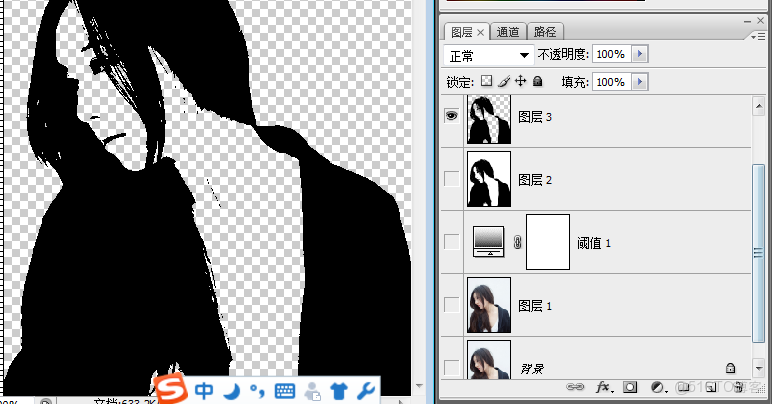Switch to the 路径 tab
The width and height of the screenshot is (772, 404).
(x=545, y=32)
